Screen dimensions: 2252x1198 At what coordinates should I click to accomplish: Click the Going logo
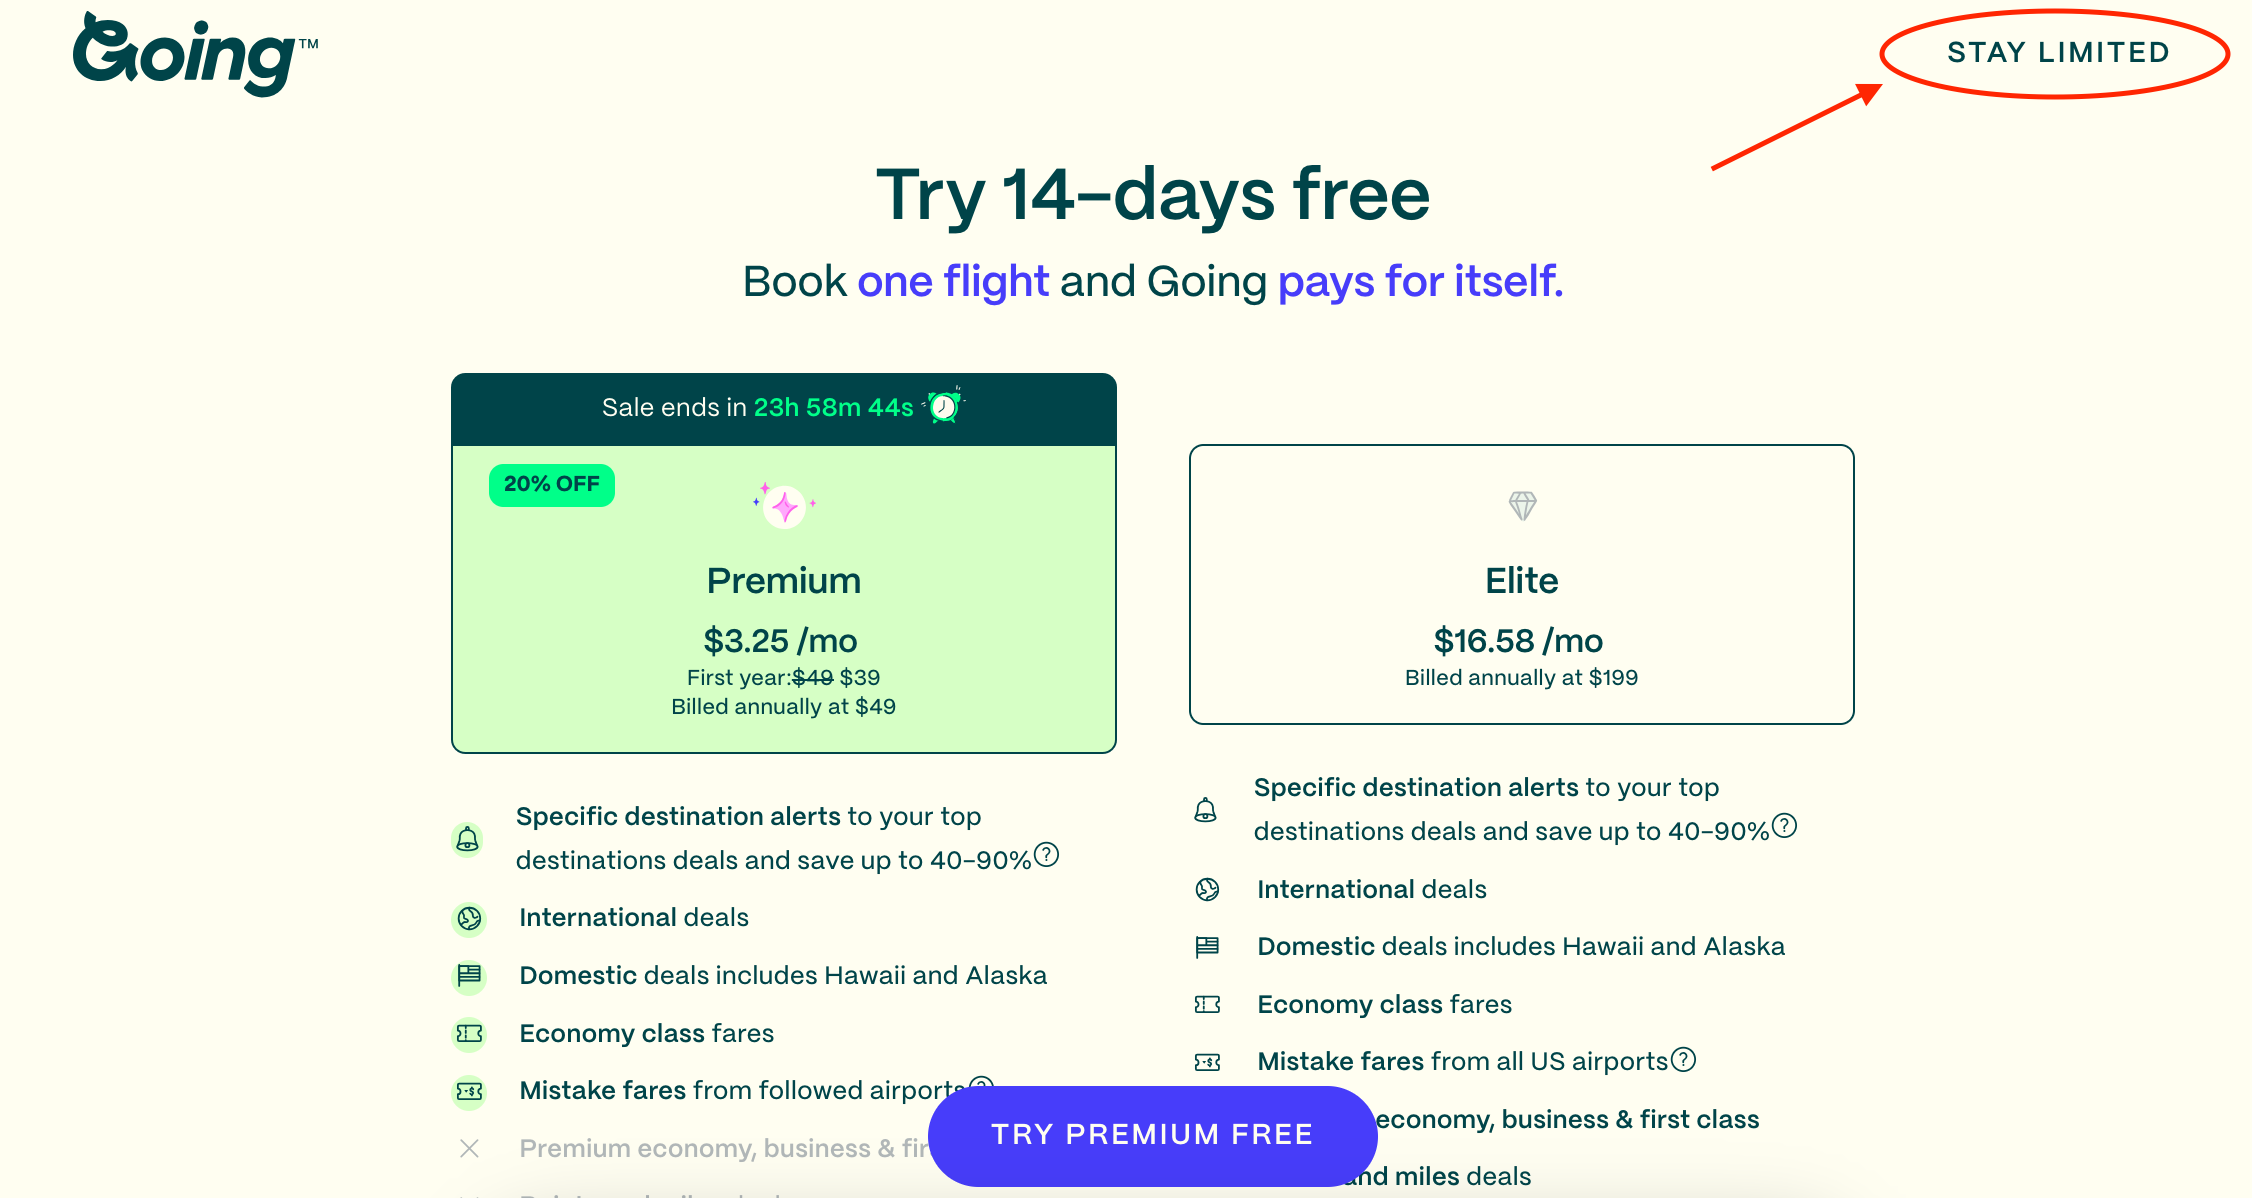[x=195, y=55]
